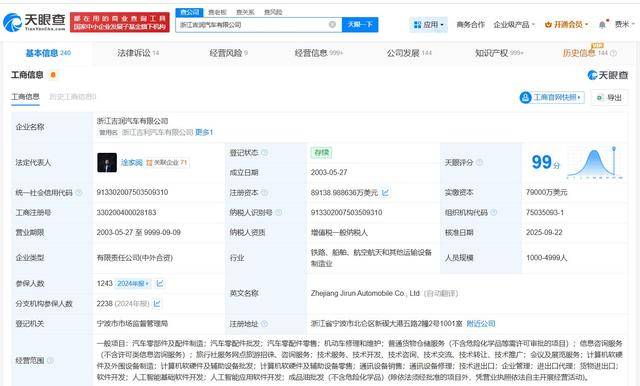The image size is (640, 386).
Task: Click help icon beside 经营范围
Action: click(50, 360)
